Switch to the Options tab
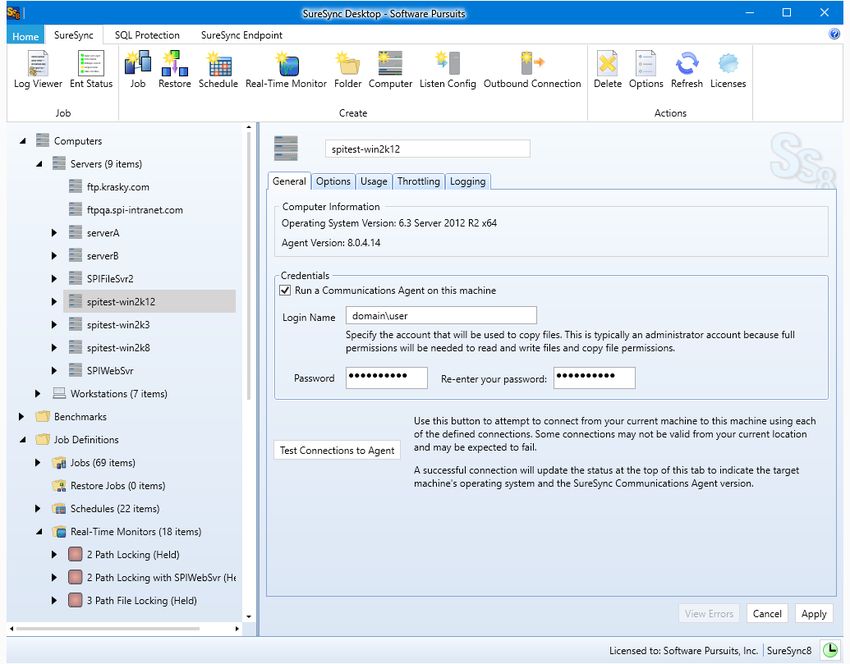 (333, 182)
